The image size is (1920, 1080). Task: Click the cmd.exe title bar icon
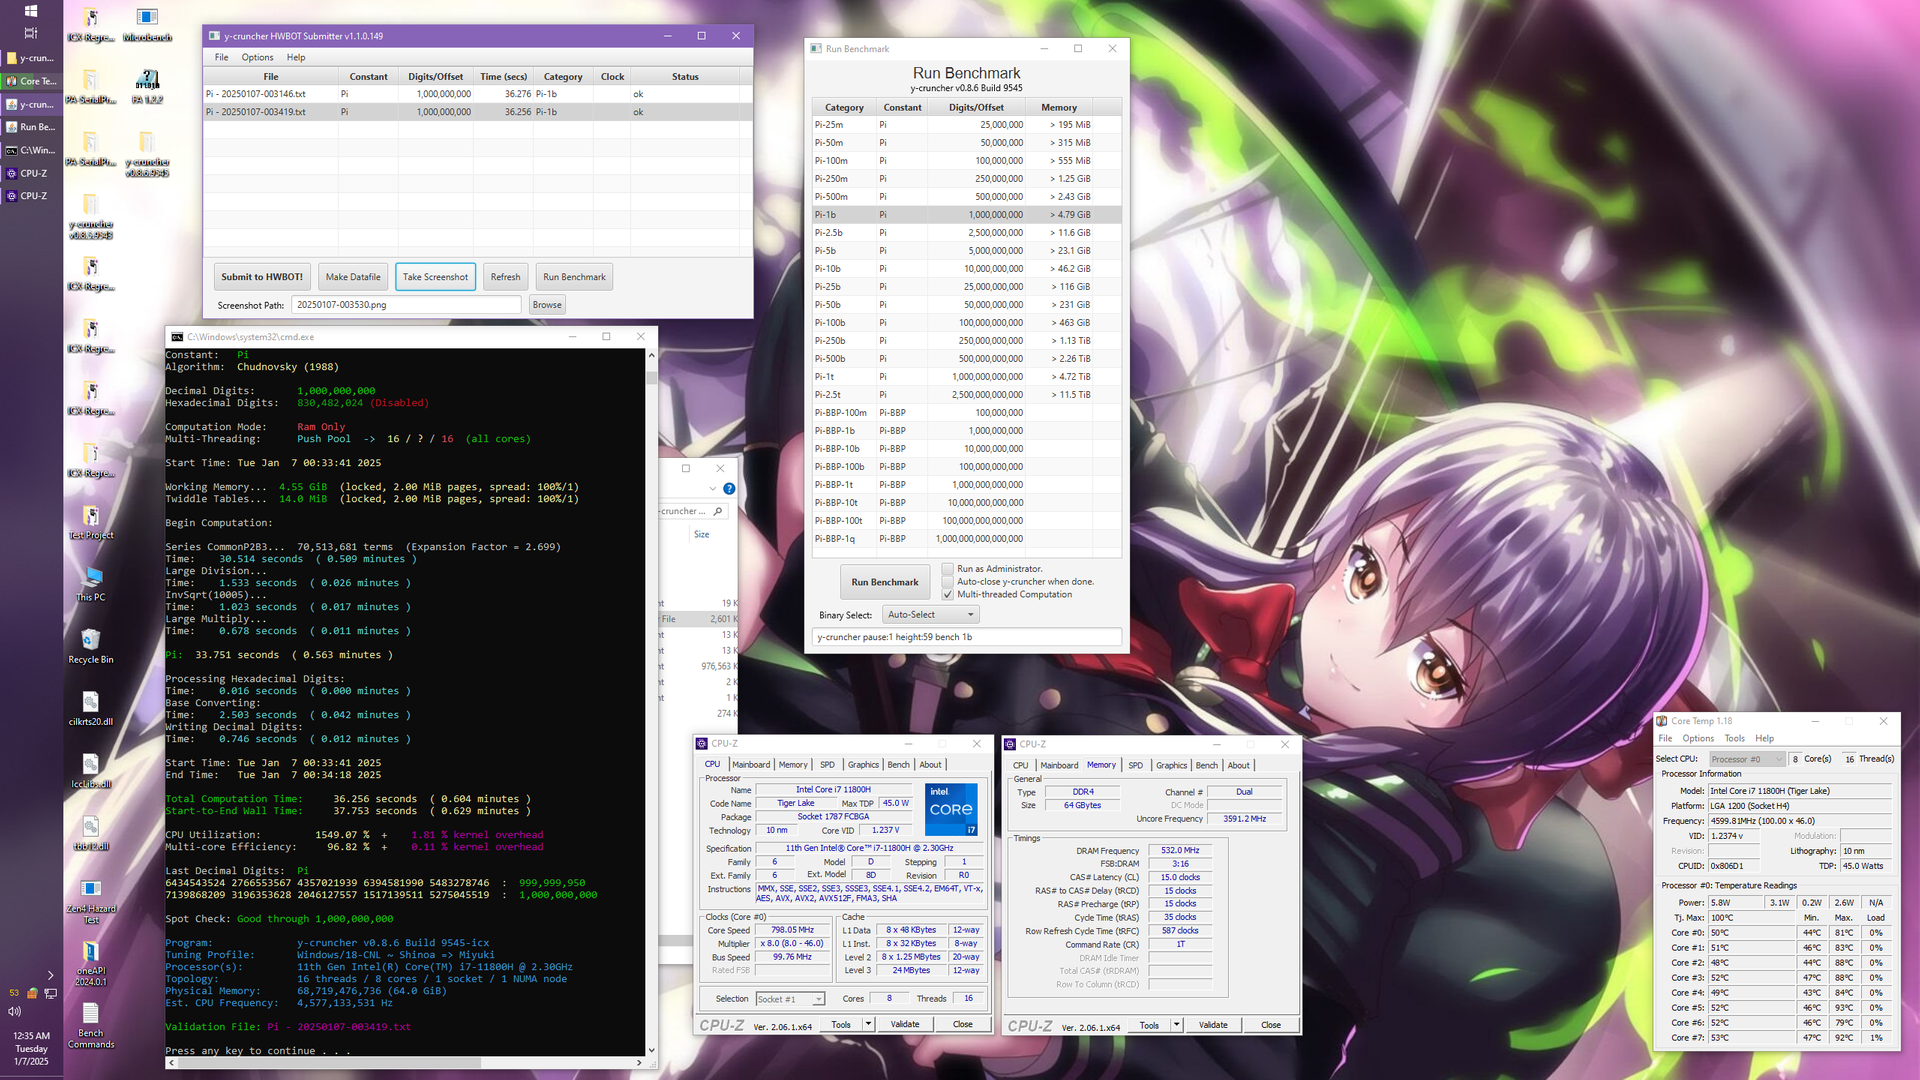coord(177,337)
